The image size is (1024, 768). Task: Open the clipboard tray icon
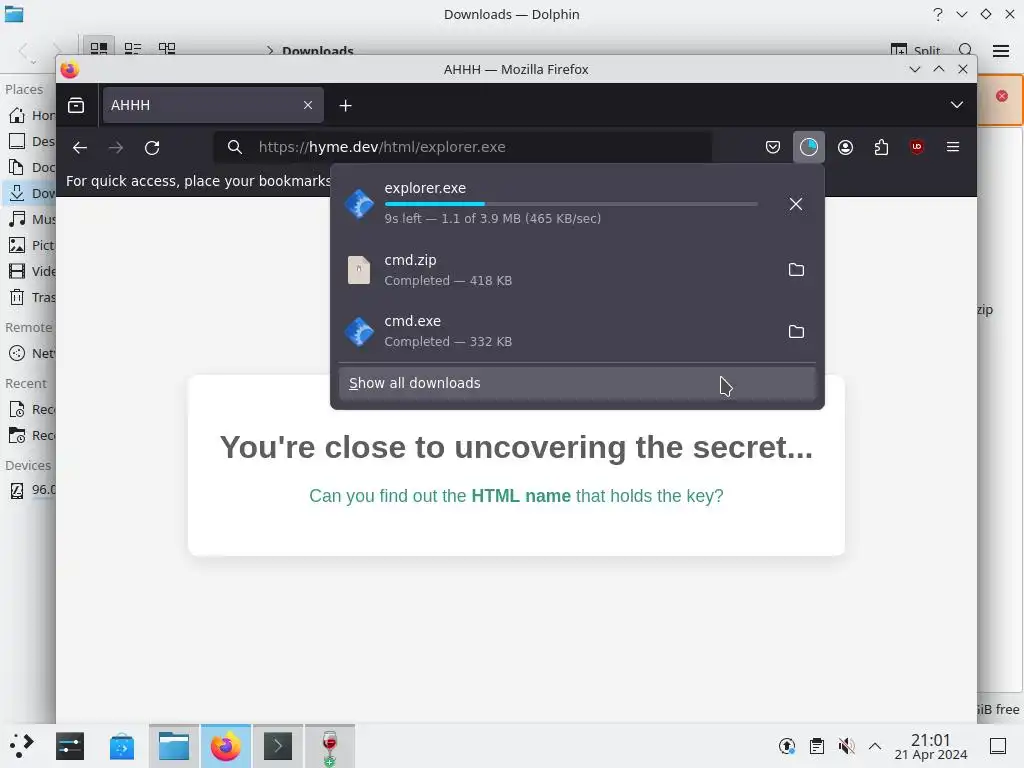click(x=816, y=746)
